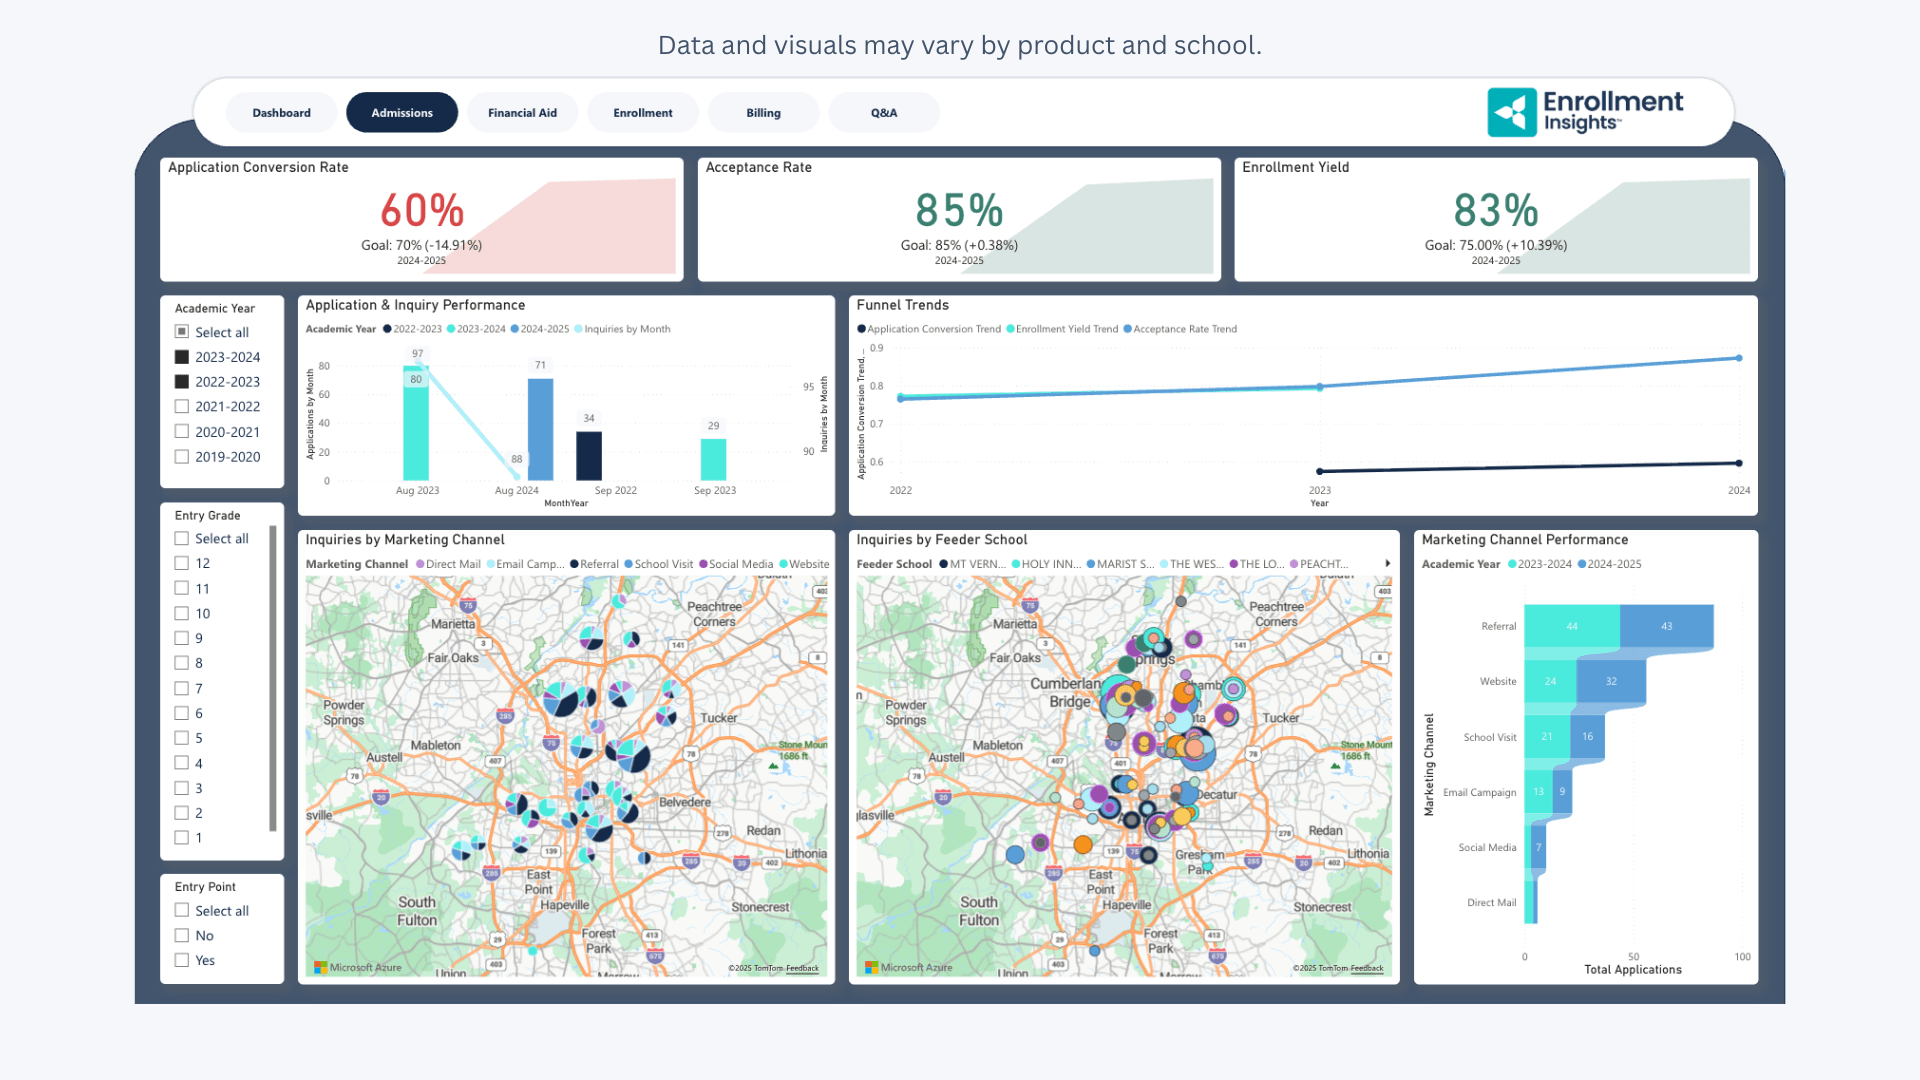The height and width of the screenshot is (1080, 1920).
Task: Click the 2022-2023 legend dot in Application chart
Action: click(x=387, y=329)
